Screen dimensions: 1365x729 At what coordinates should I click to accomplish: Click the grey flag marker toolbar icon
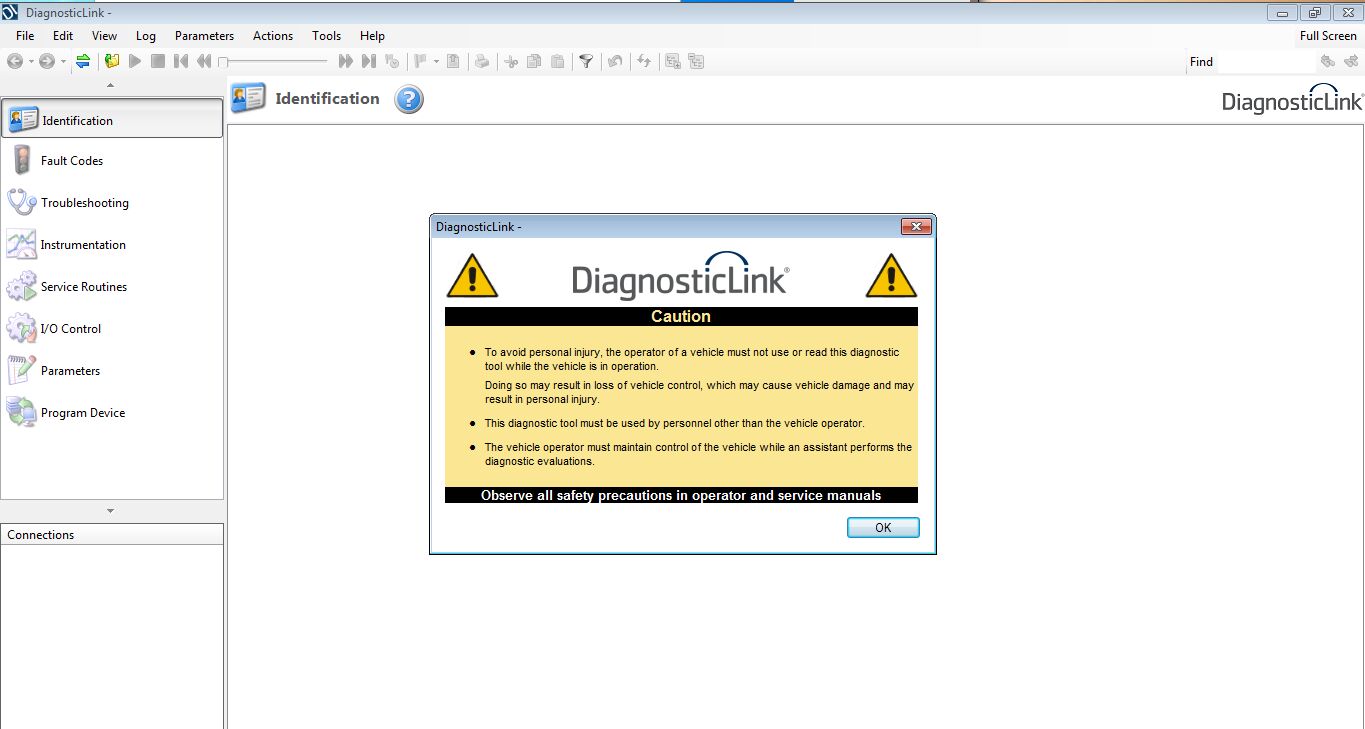tap(421, 61)
